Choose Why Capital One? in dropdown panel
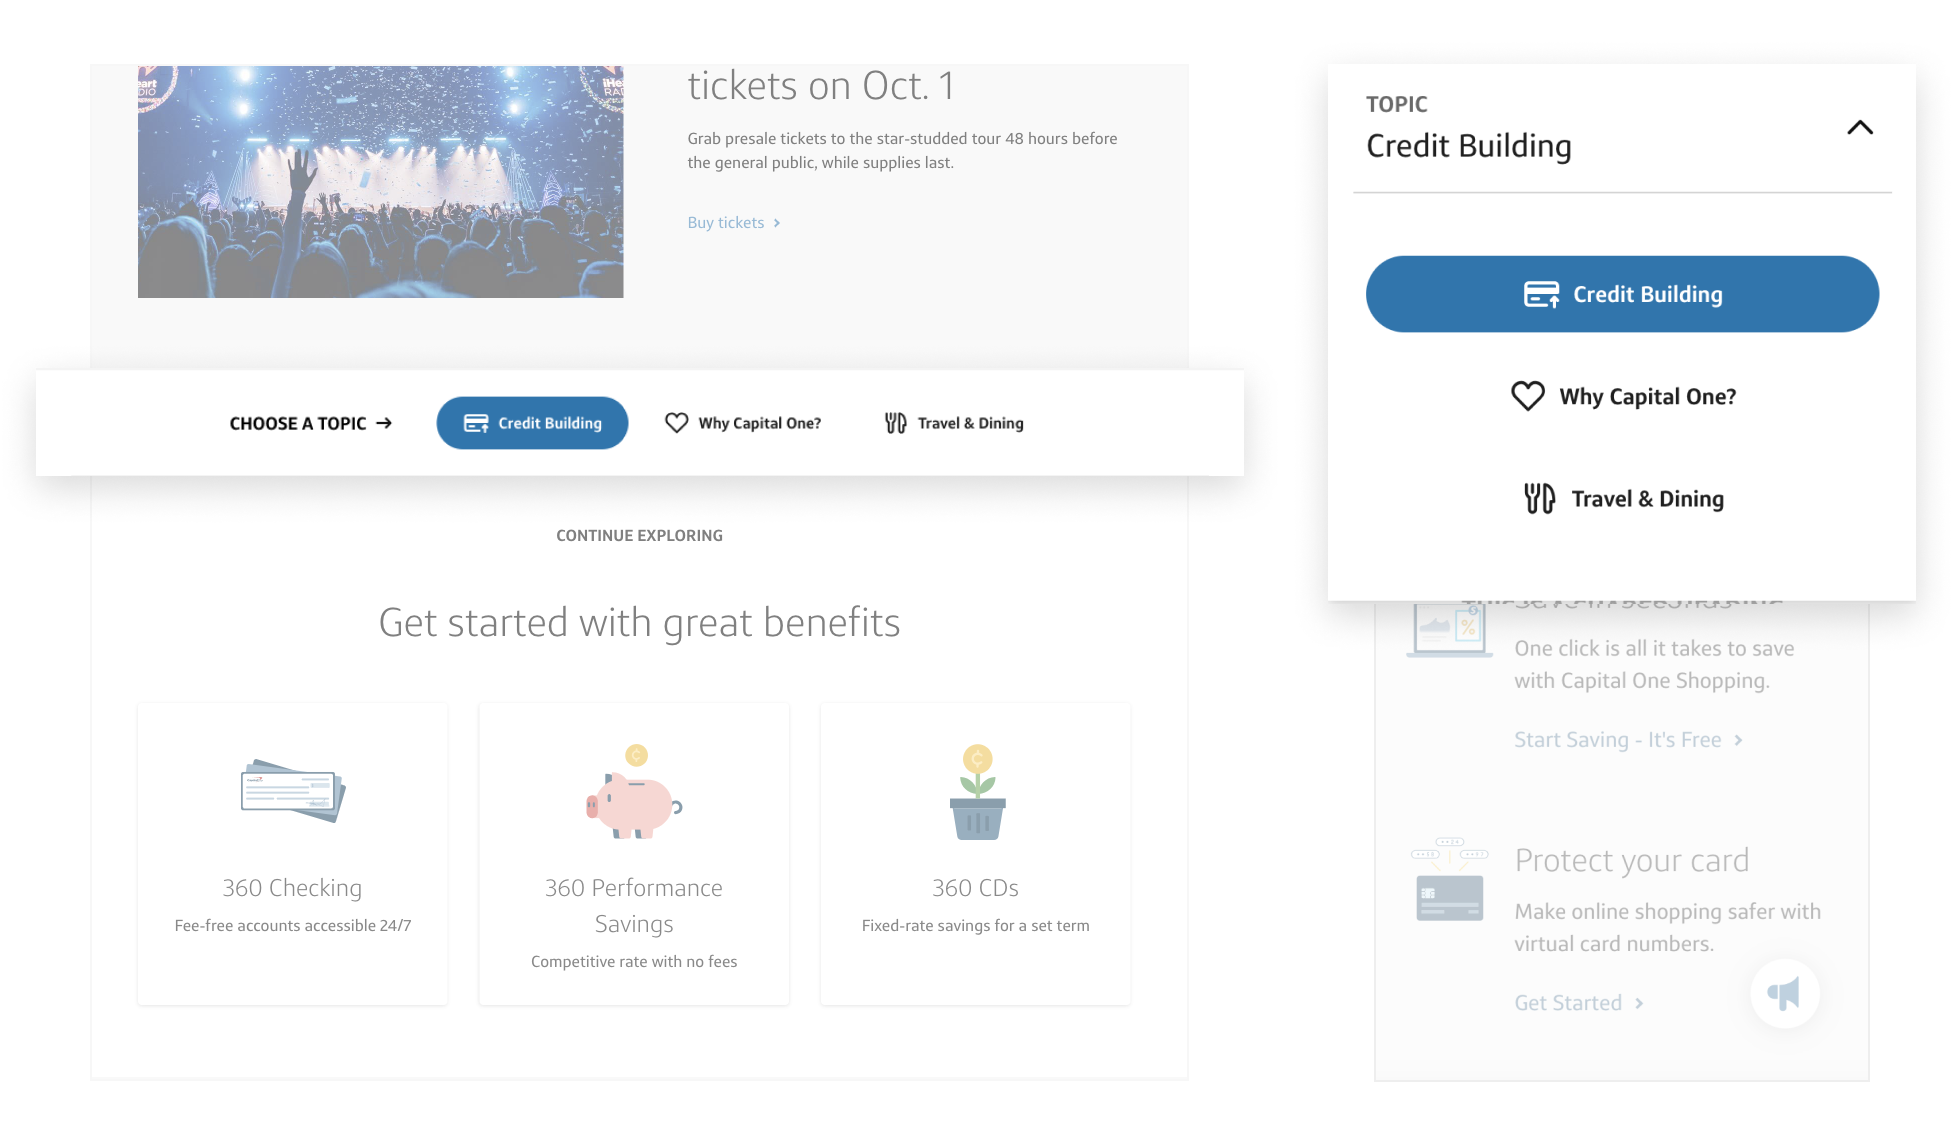This screenshot has width=1958, height=1144. (1623, 396)
